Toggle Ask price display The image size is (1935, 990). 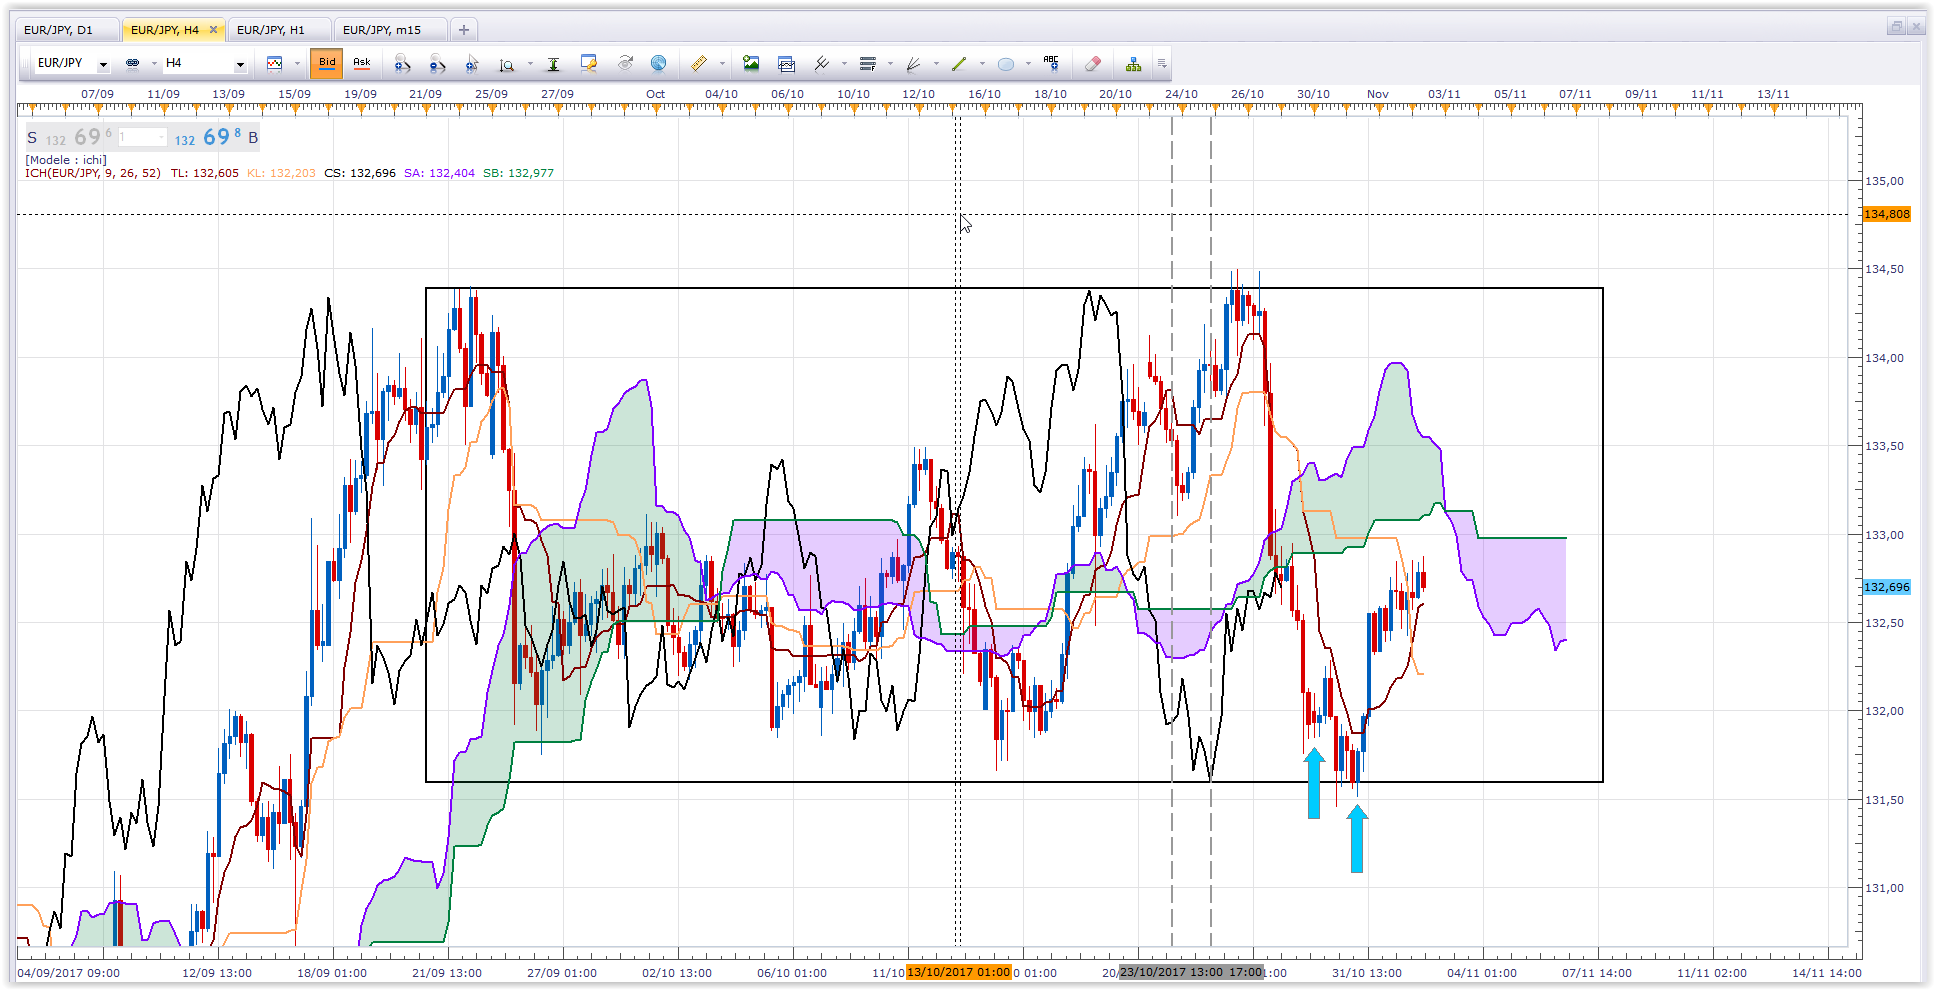(362, 63)
